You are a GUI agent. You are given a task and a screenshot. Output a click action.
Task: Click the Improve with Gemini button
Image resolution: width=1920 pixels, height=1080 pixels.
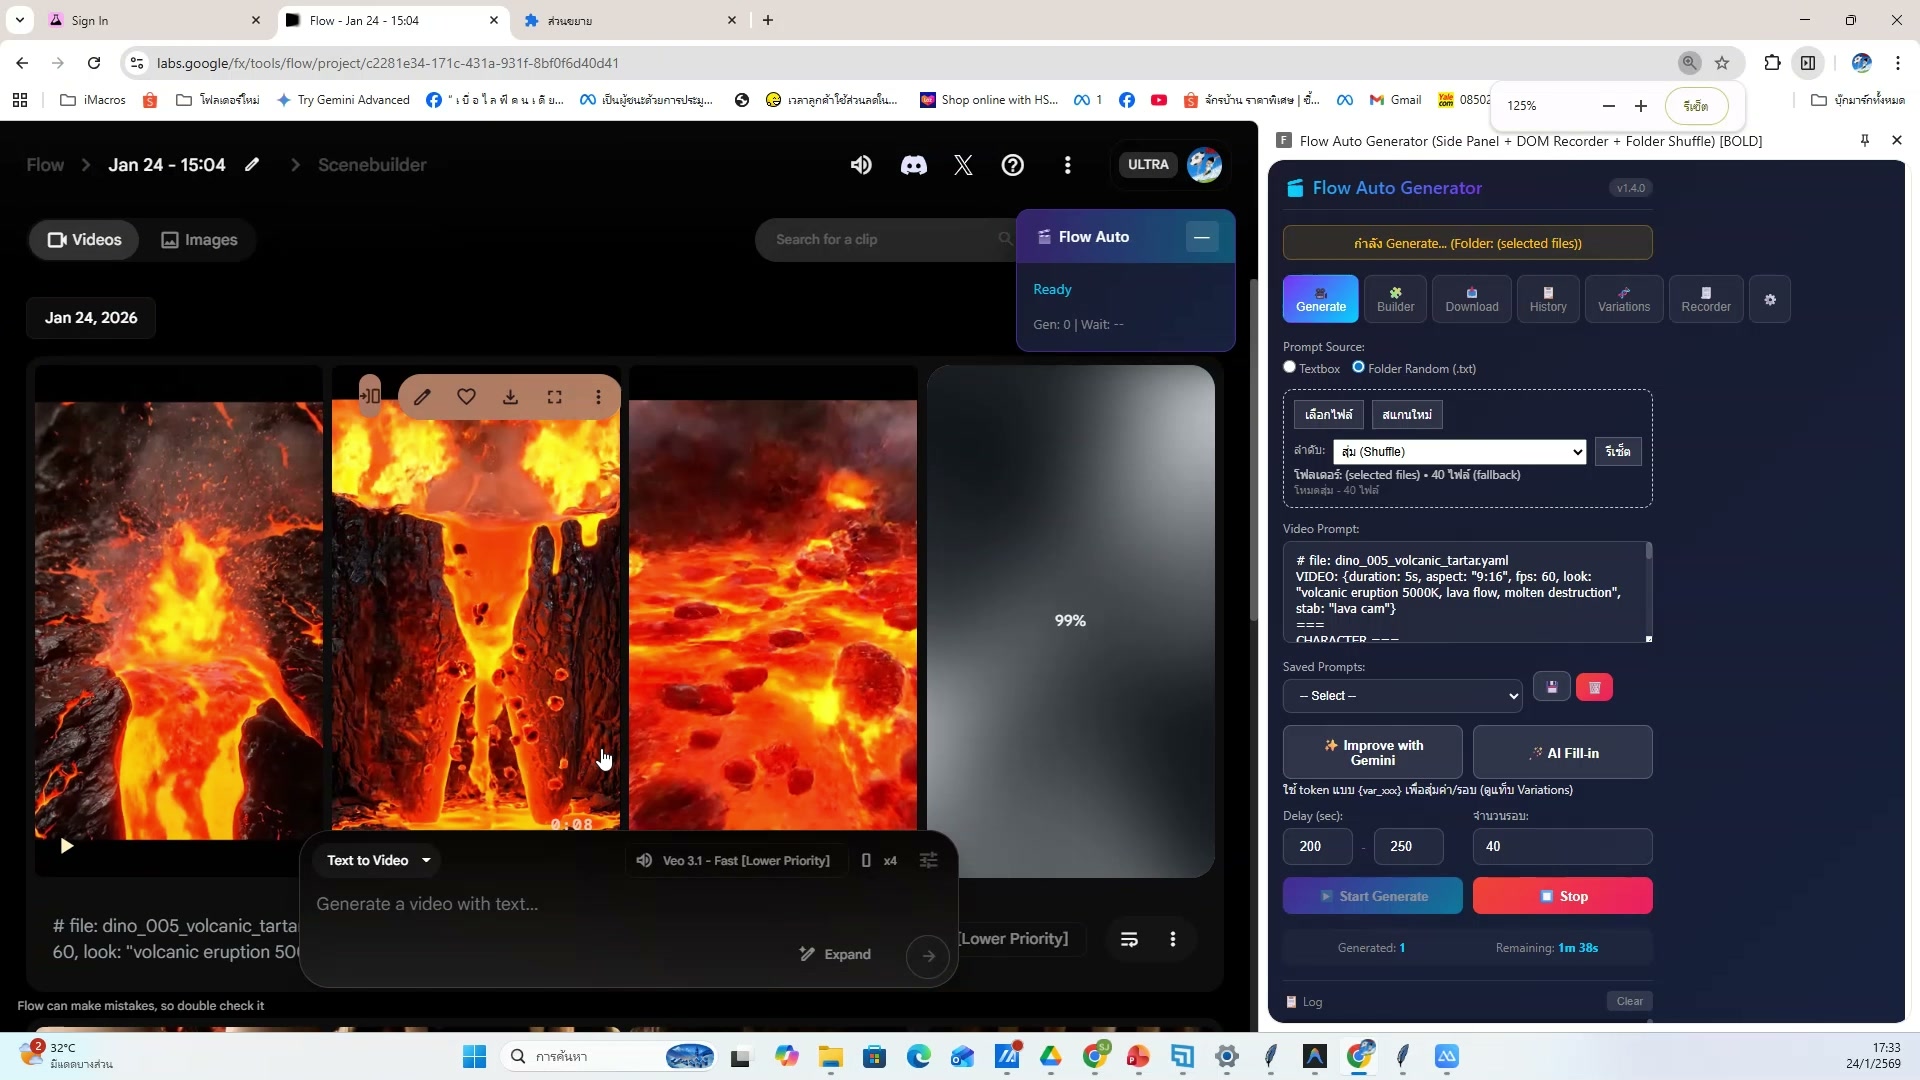point(1372,752)
